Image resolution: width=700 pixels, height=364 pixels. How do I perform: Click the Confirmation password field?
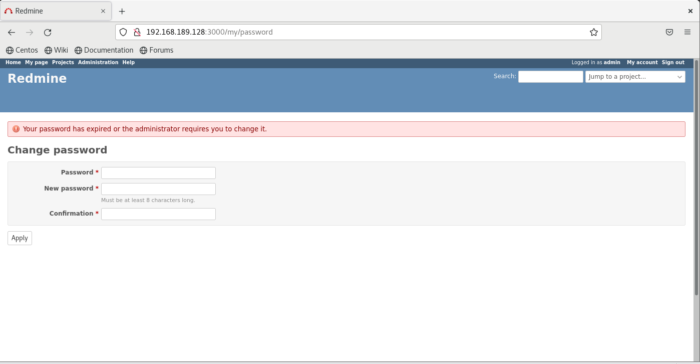tap(158, 214)
